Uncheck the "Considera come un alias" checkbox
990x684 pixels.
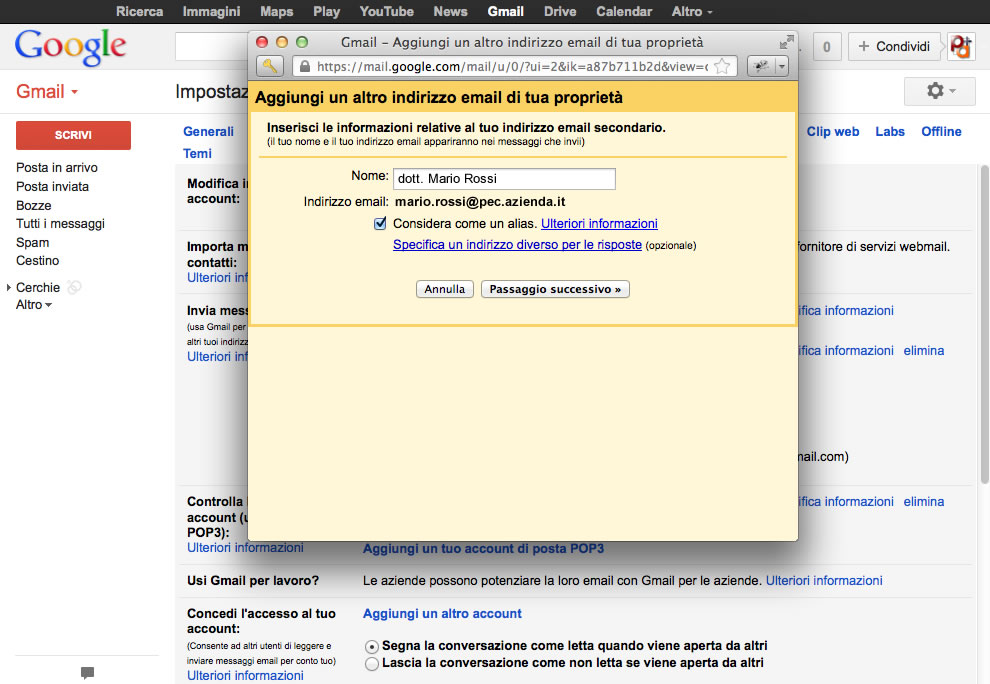pos(380,224)
